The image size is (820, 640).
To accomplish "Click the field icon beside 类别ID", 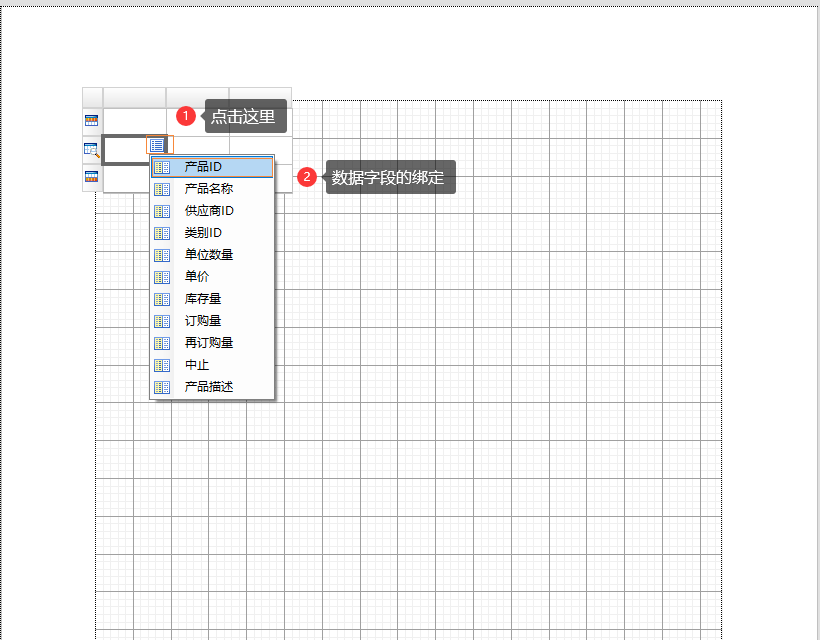I will [x=162, y=233].
